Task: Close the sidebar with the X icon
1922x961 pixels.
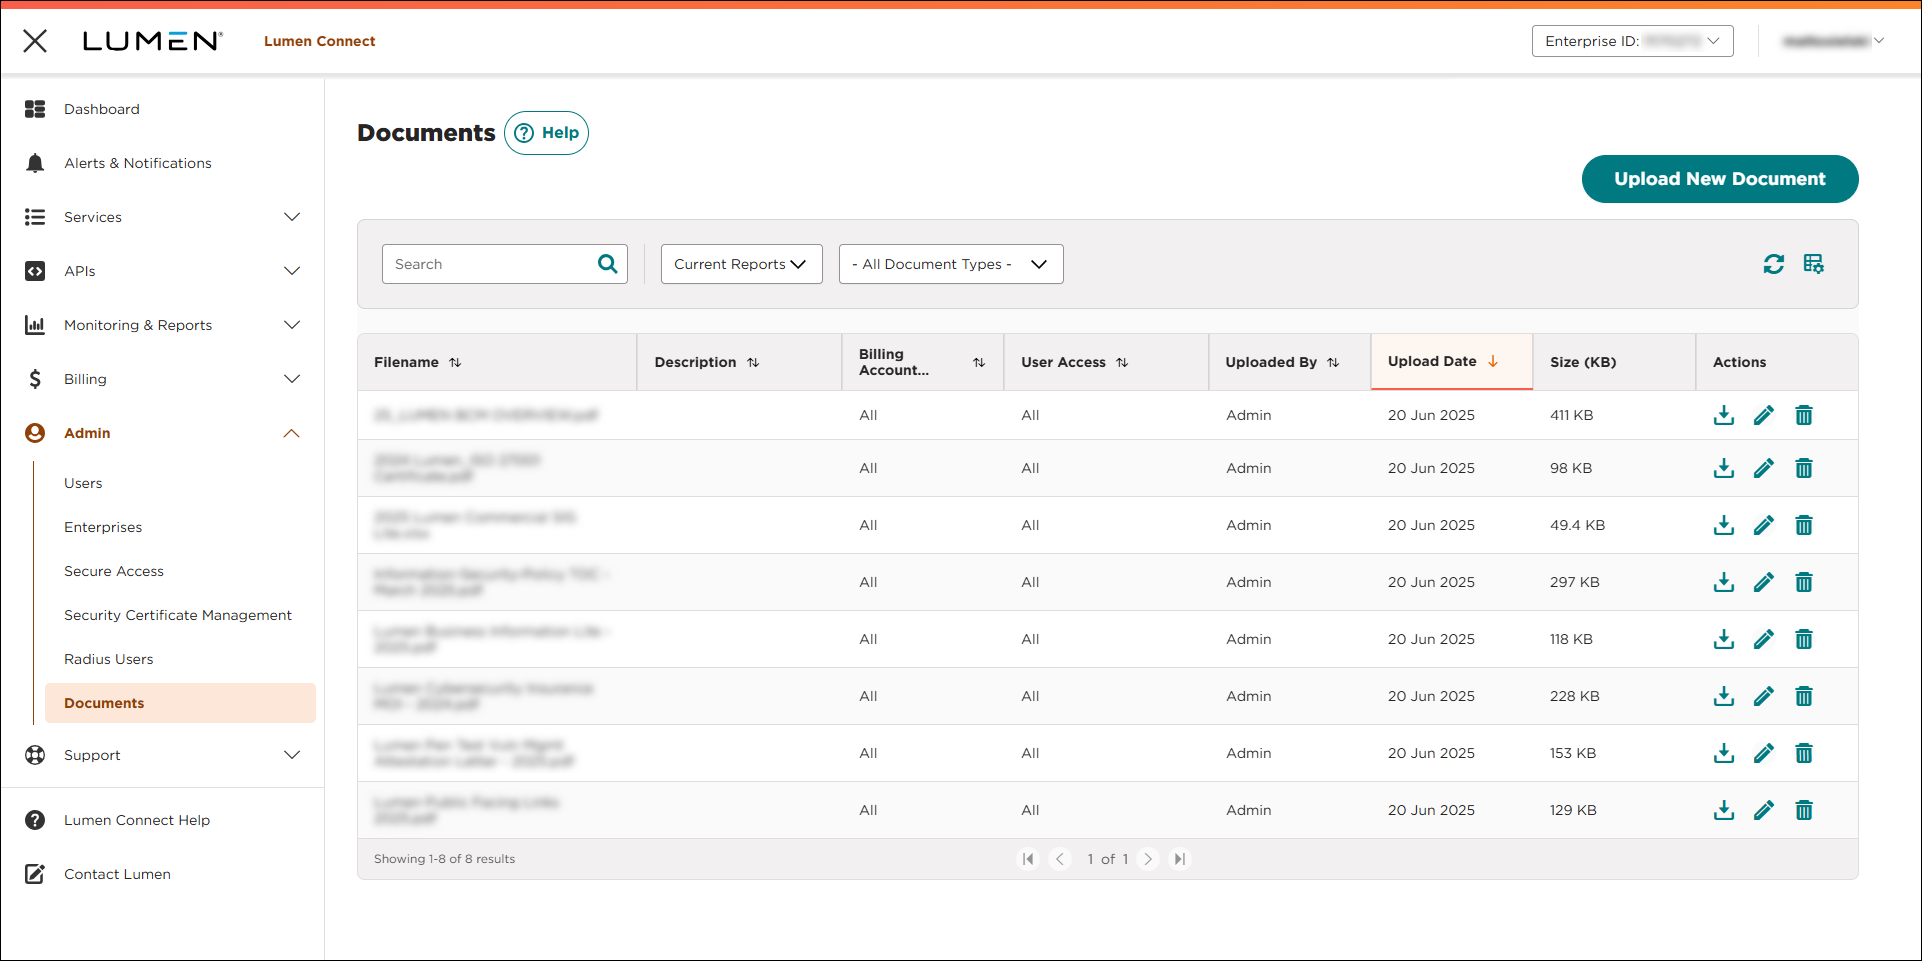Action: [35, 41]
